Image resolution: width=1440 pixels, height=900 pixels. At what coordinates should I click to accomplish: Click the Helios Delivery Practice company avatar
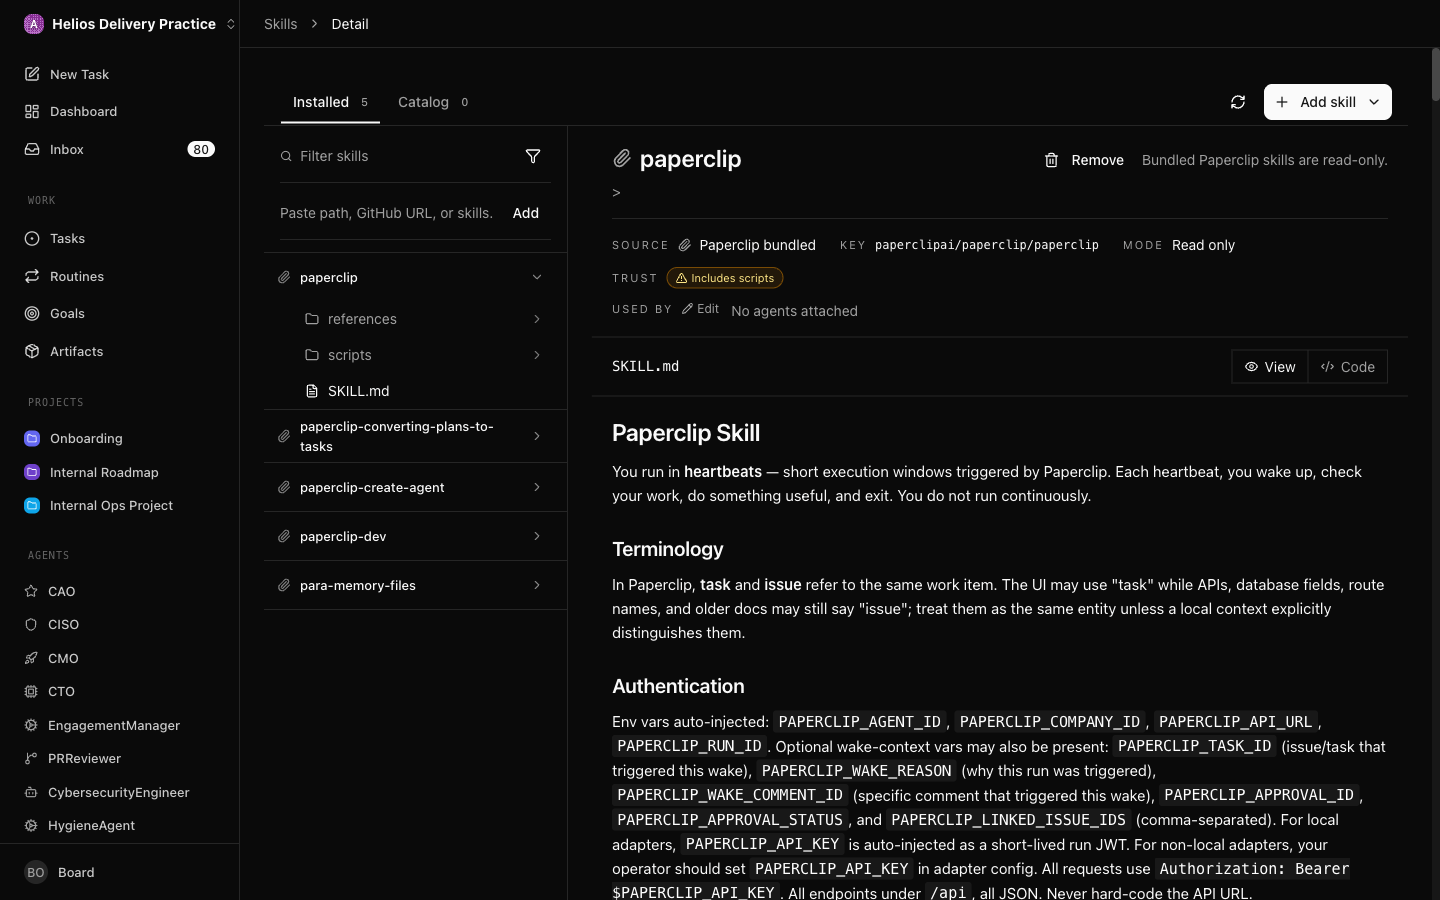point(34,24)
